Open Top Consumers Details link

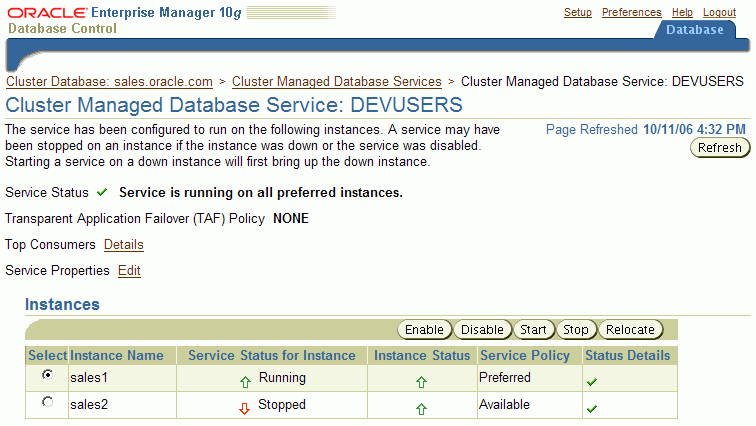(x=123, y=244)
